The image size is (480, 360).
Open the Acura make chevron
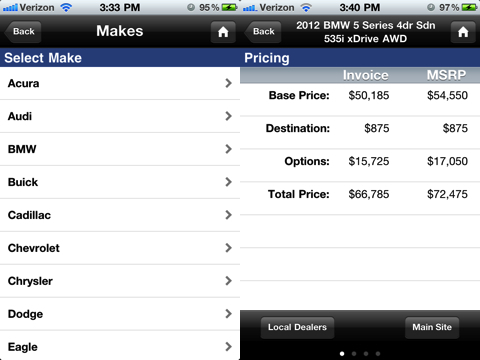pyautogui.click(x=228, y=83)
